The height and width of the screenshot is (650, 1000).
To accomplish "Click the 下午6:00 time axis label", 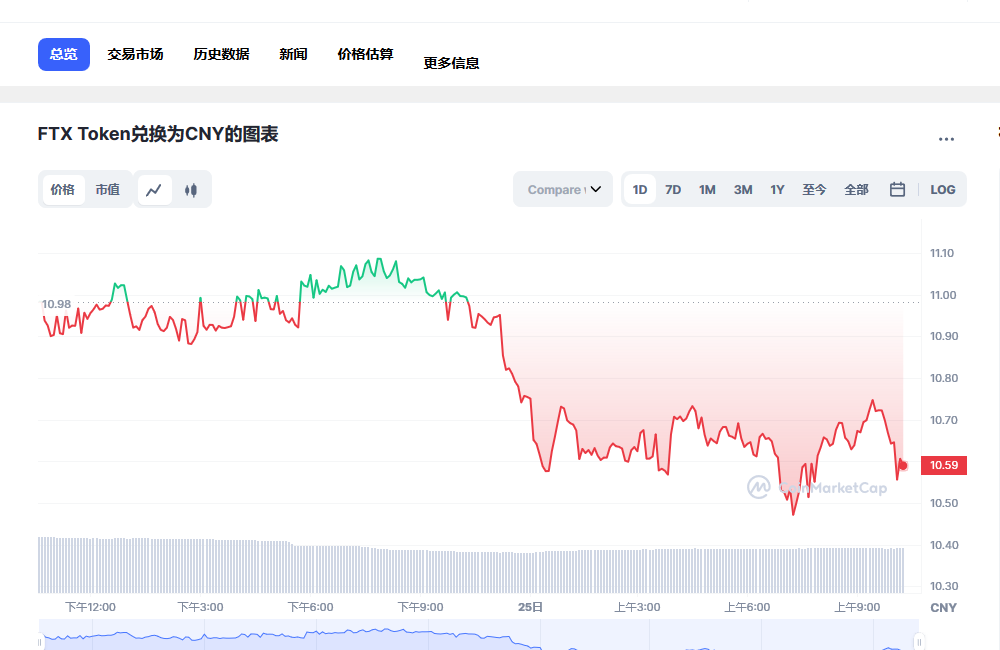I will coord(311,607).
